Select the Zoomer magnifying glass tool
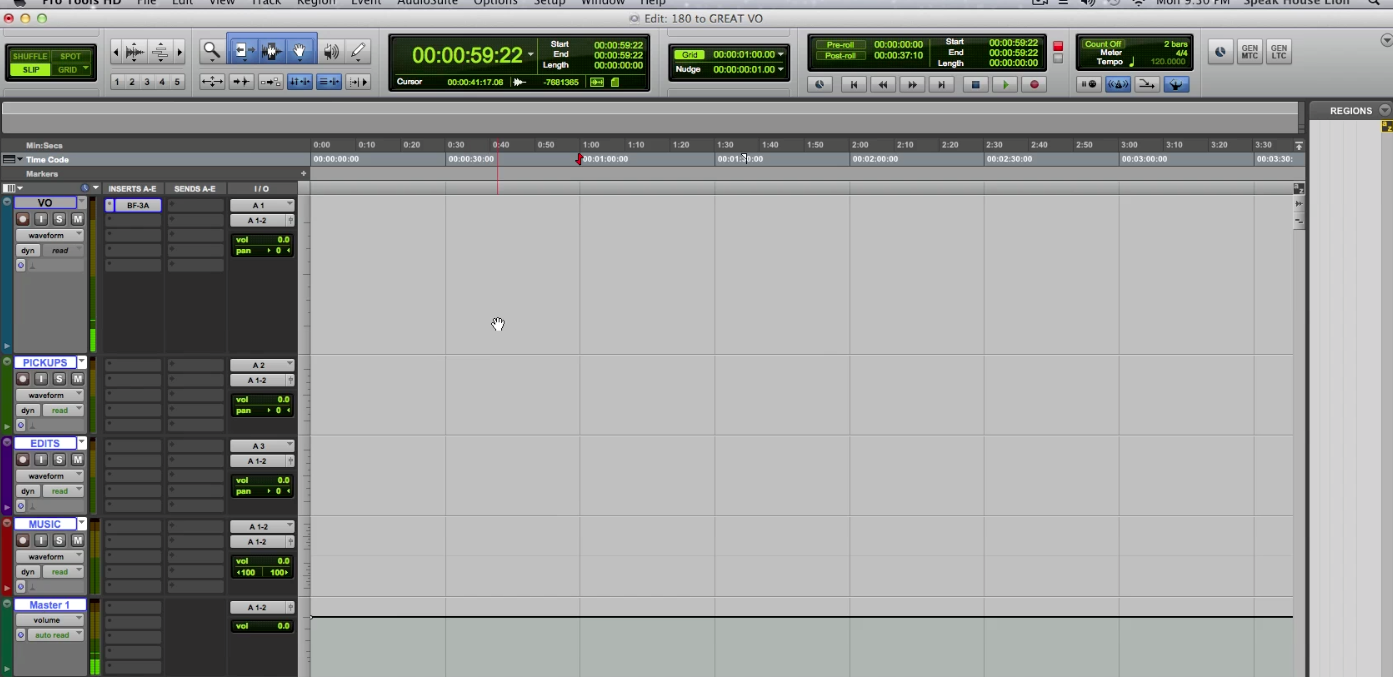1393x677 pixels. coord(211,51)
